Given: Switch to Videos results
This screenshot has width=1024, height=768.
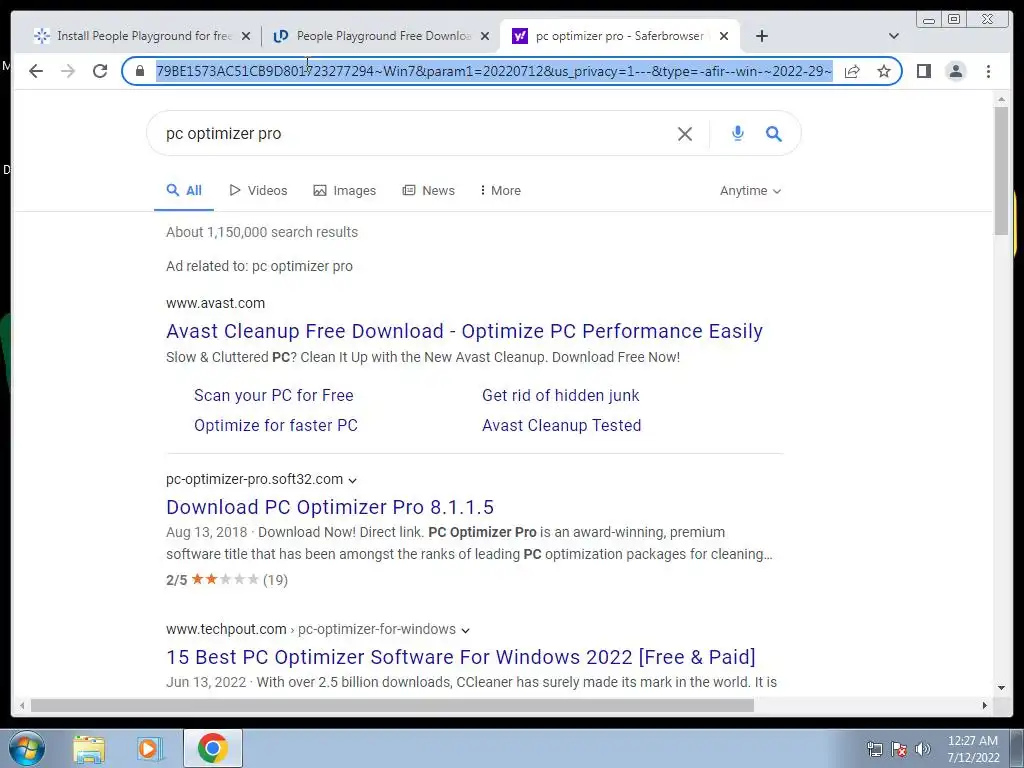Looking at the screenshot, I should [259, 191].
